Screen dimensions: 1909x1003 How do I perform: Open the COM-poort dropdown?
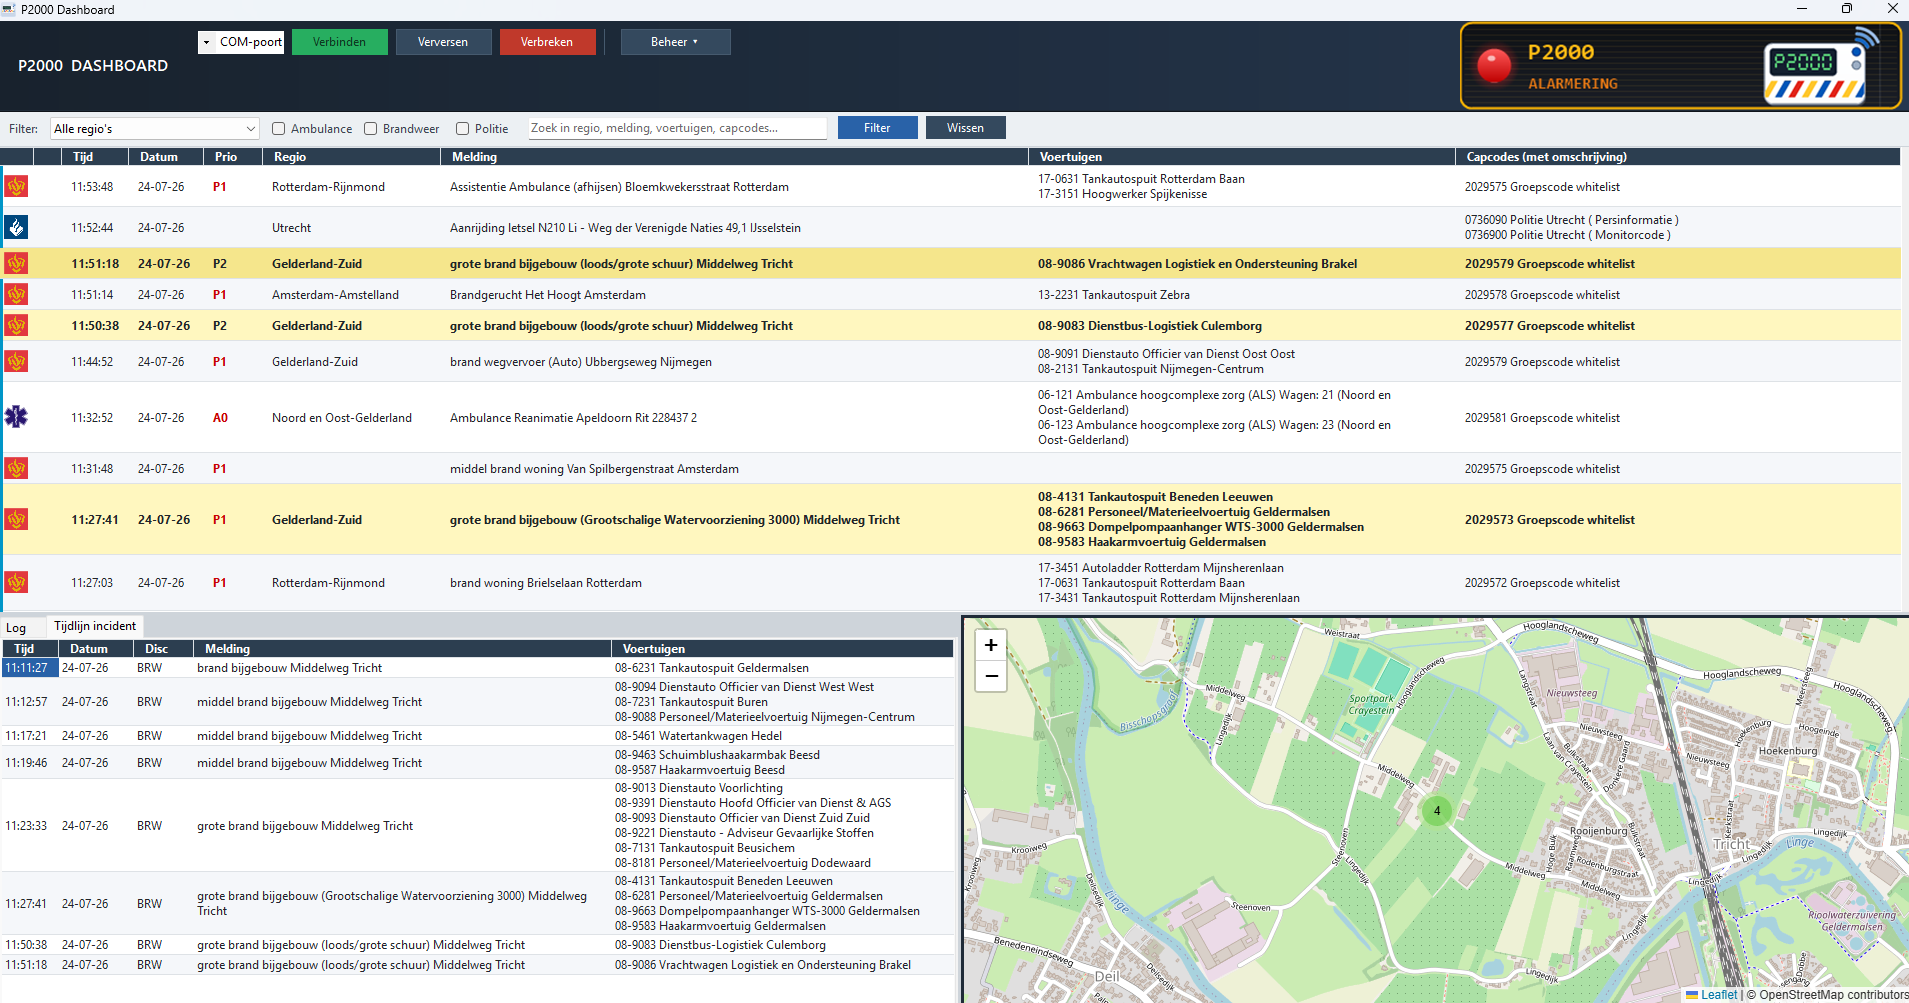click(241, 42)
